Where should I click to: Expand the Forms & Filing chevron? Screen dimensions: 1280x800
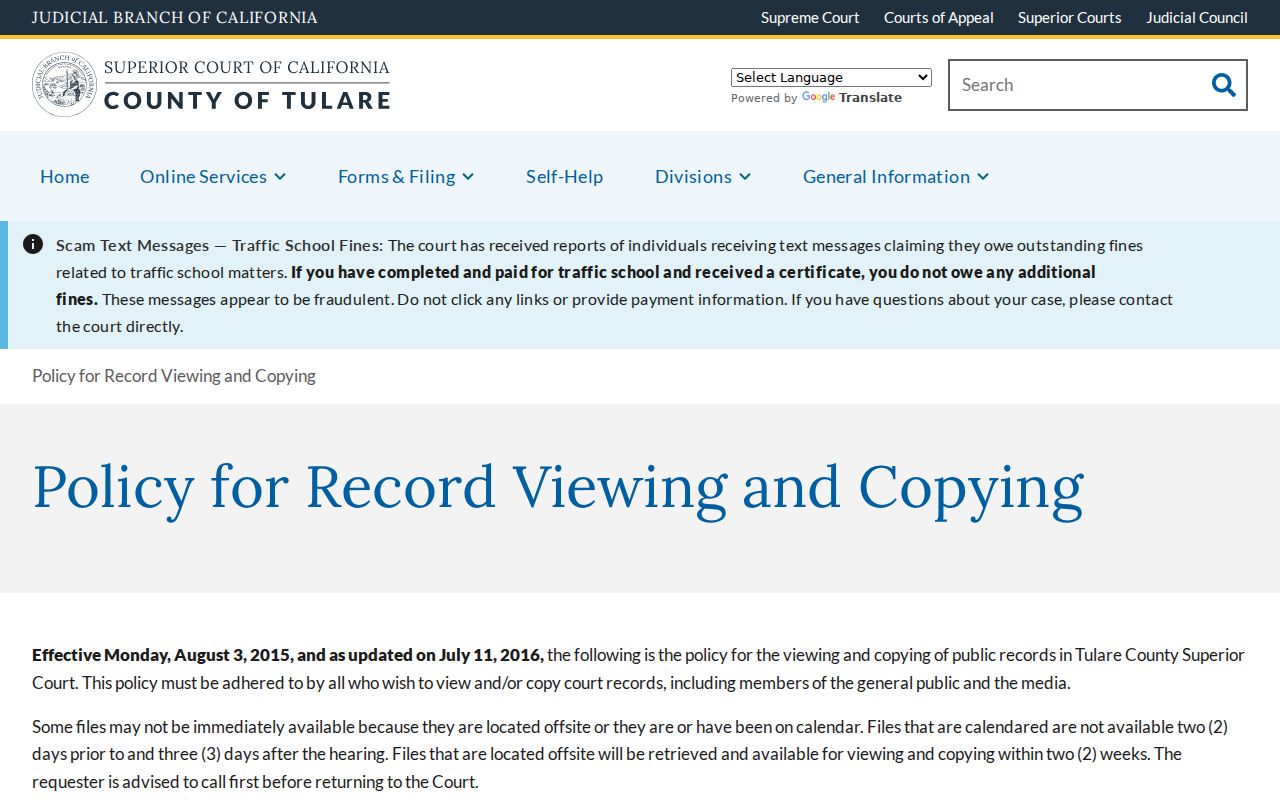click(468, 177)
